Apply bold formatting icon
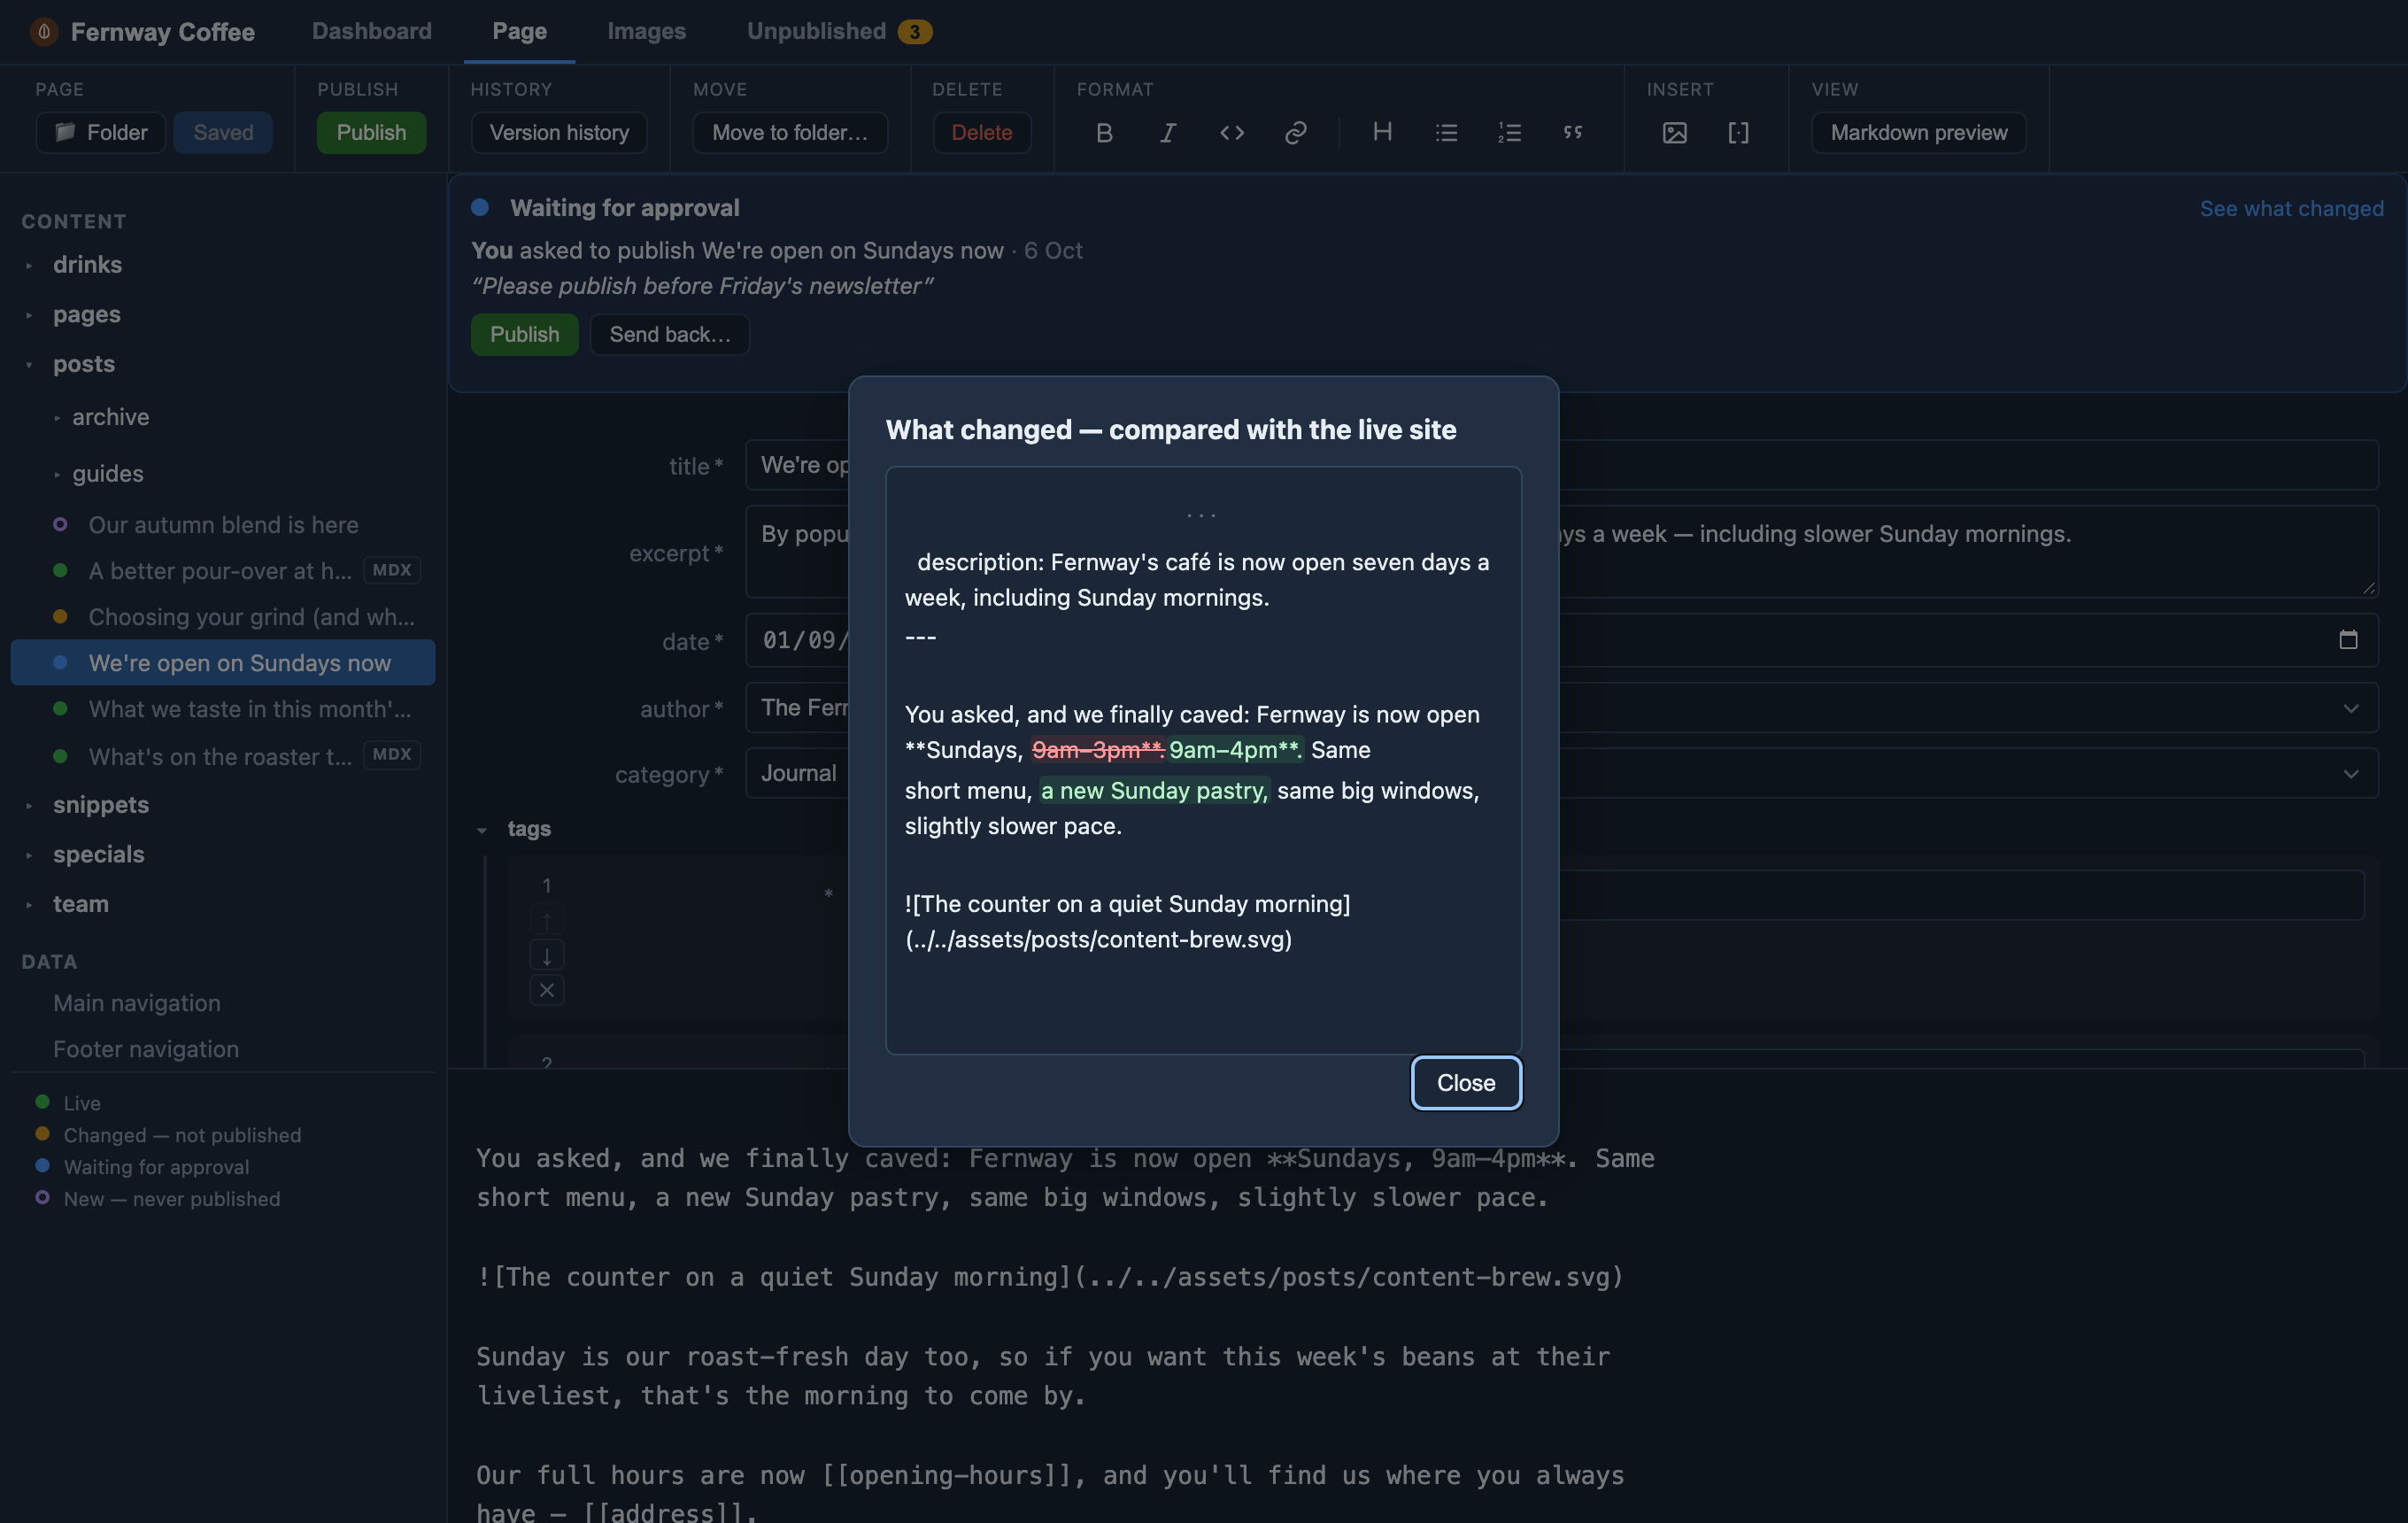2408x1523 pixels. tap(1104, 133)
